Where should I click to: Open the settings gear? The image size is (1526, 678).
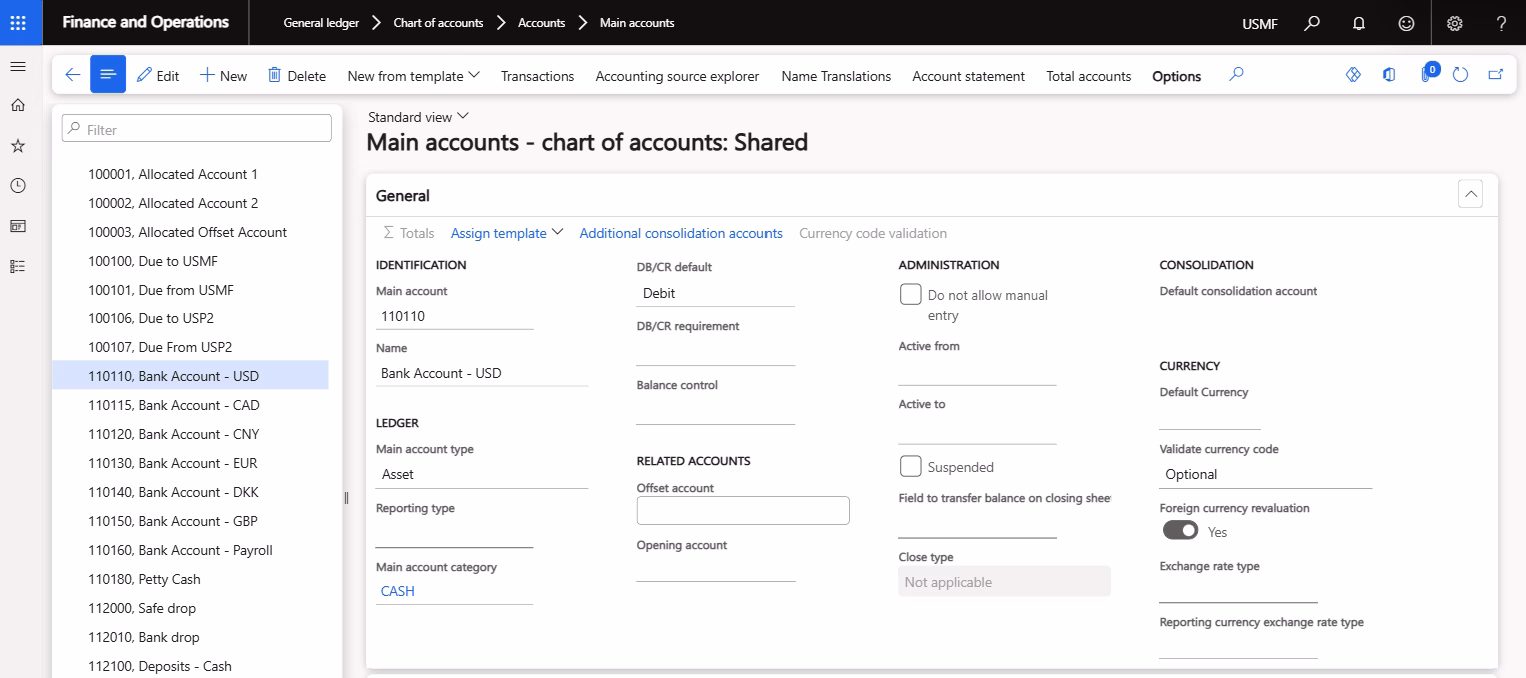1455,23
